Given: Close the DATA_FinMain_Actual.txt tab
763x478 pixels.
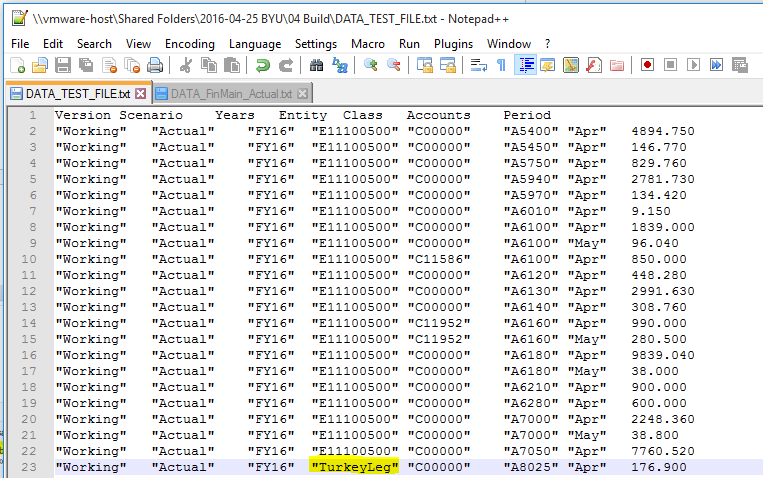Looking at the screenshot, I should pyautogui.click(x=303, y=93).
